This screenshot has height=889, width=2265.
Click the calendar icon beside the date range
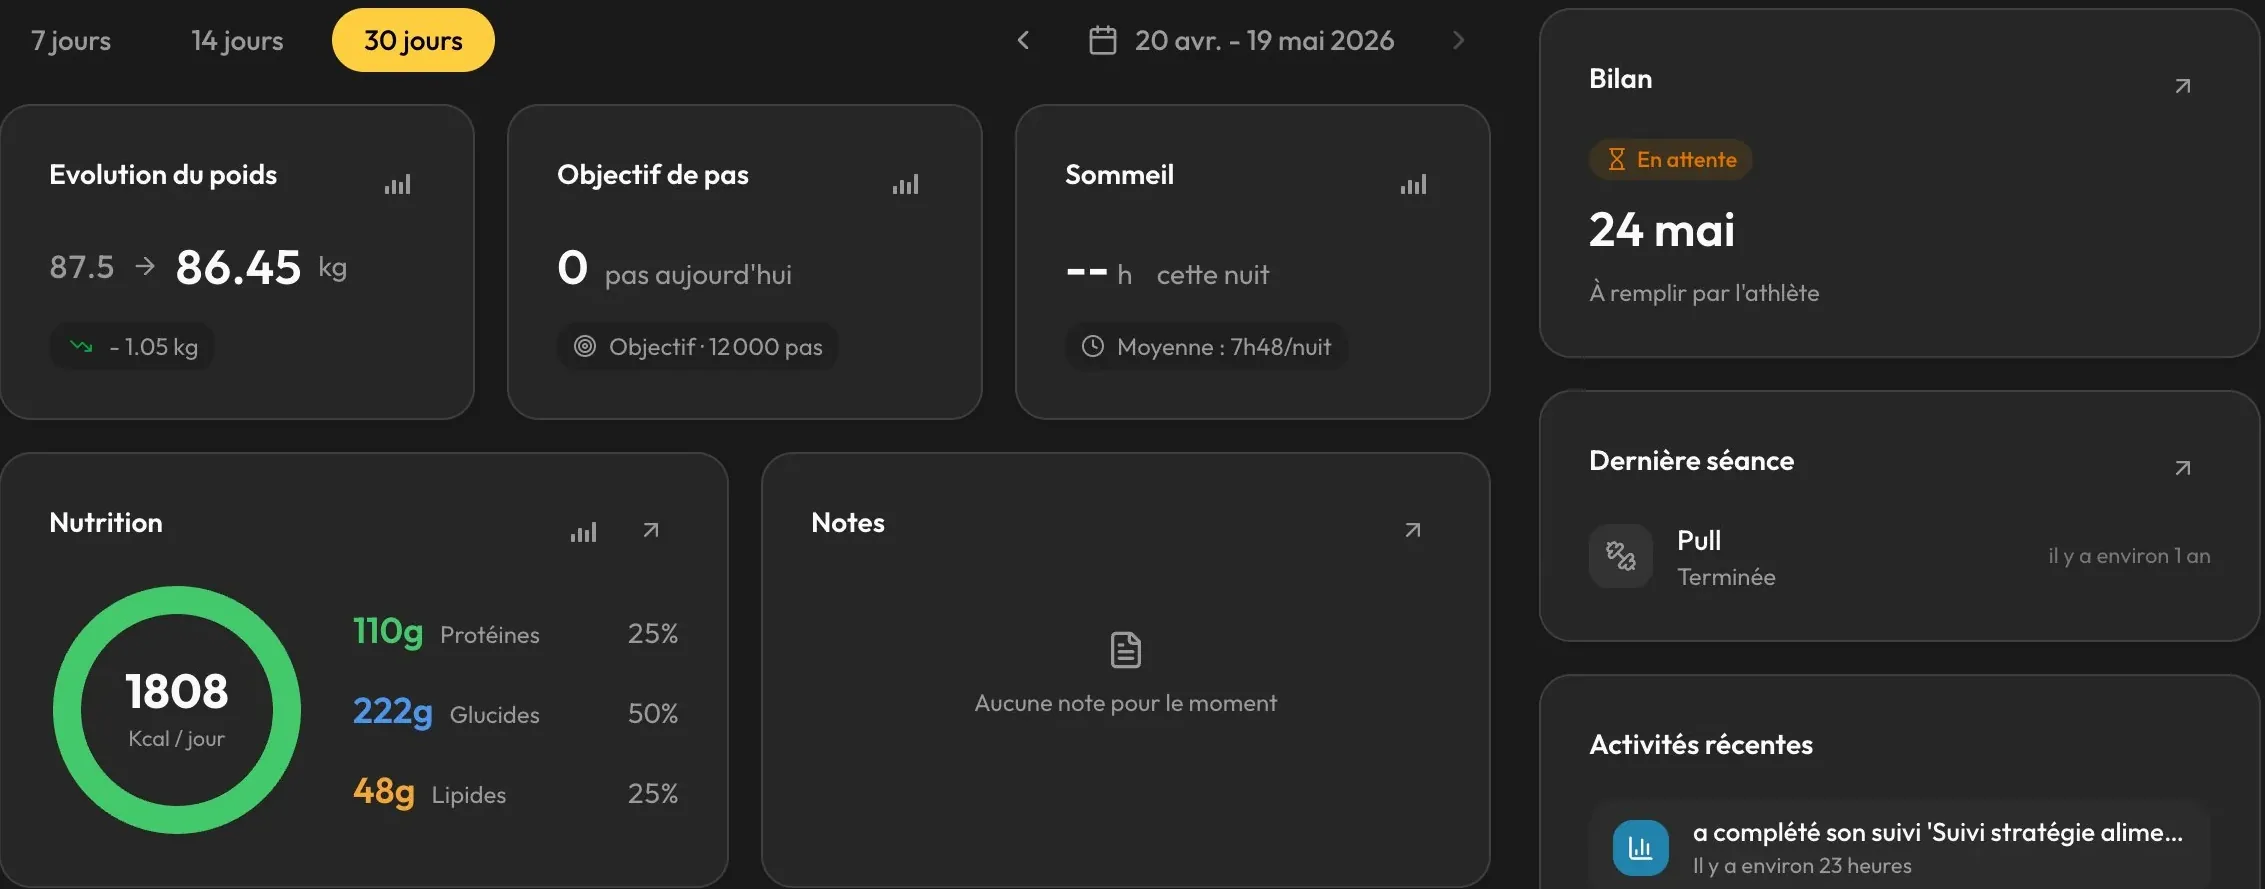(x=1103, y=41)
